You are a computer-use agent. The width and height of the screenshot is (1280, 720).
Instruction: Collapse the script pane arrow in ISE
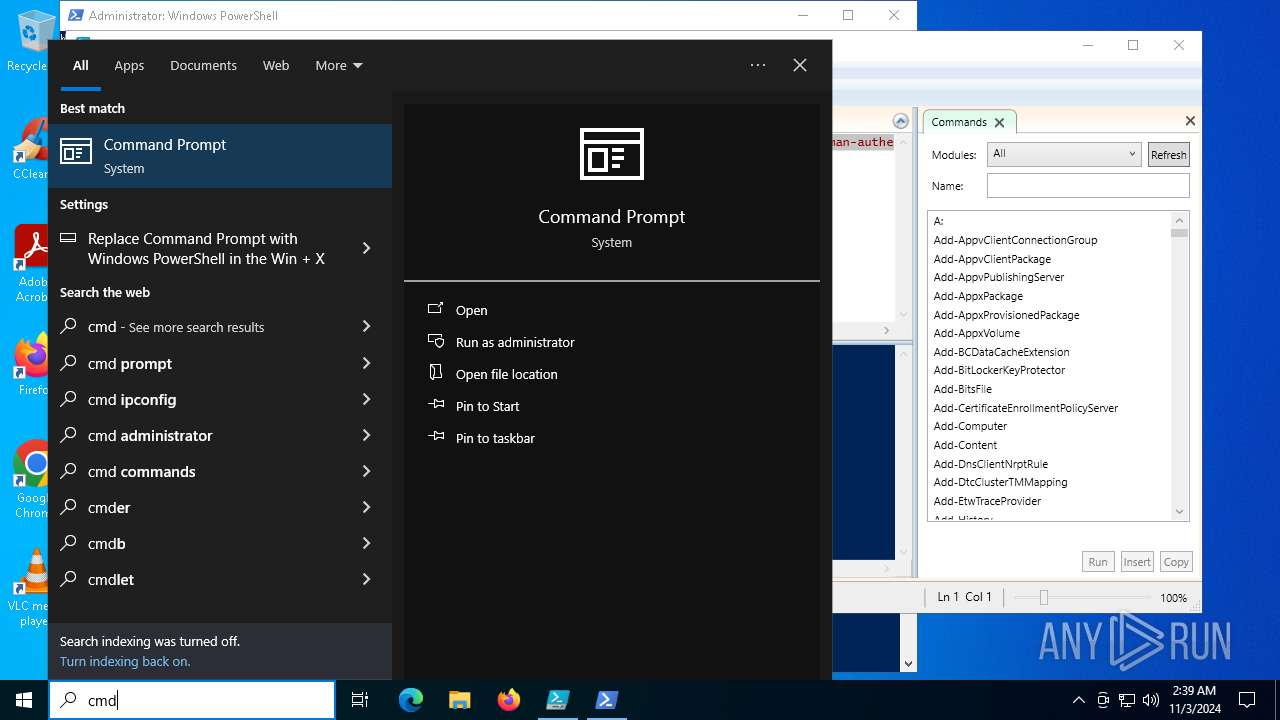click(901, 121)
